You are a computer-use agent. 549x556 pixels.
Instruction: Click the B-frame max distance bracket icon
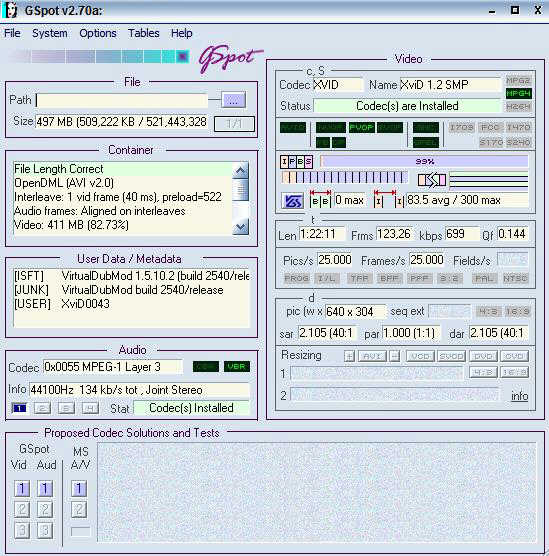[321, 199]
